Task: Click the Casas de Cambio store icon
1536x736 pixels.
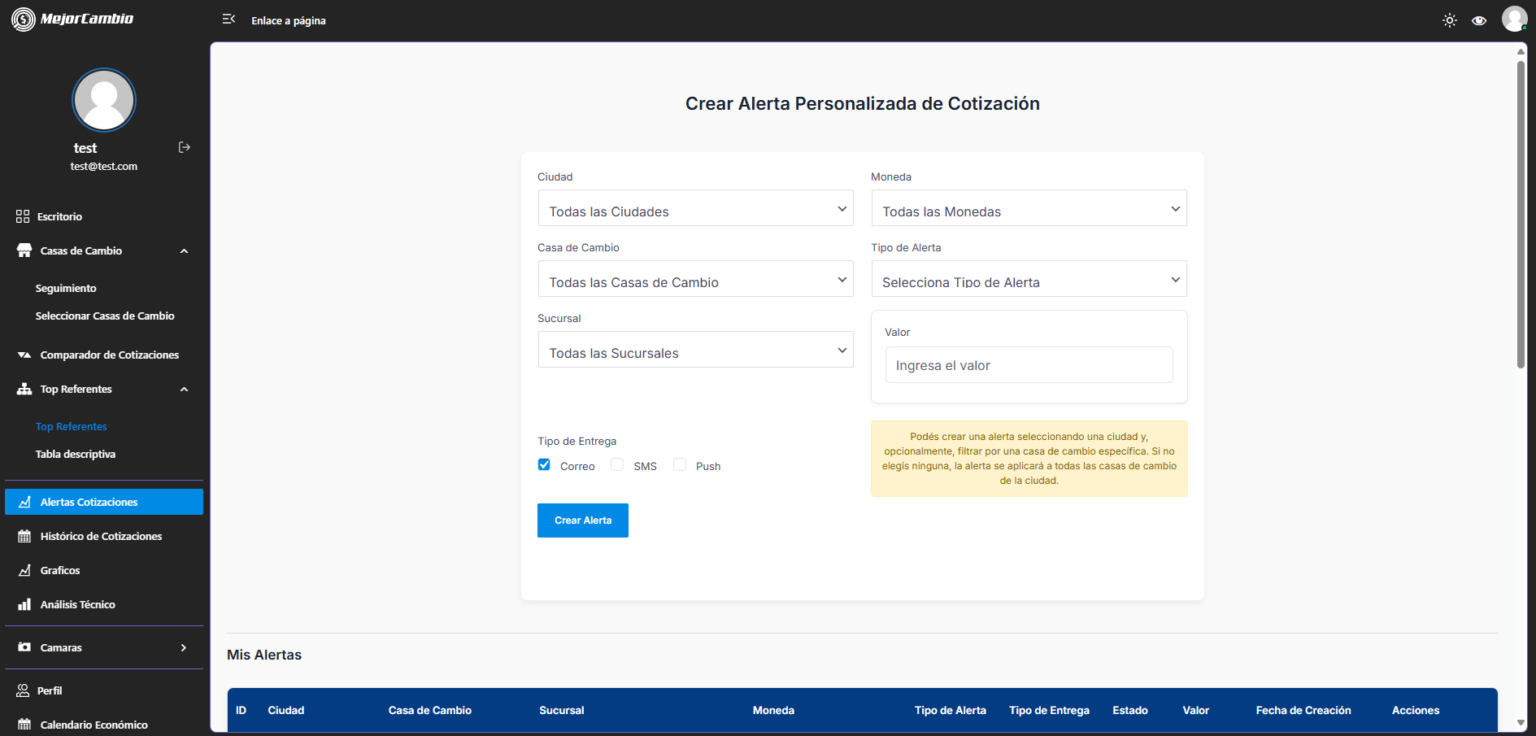Action: [x=24, y=251]
